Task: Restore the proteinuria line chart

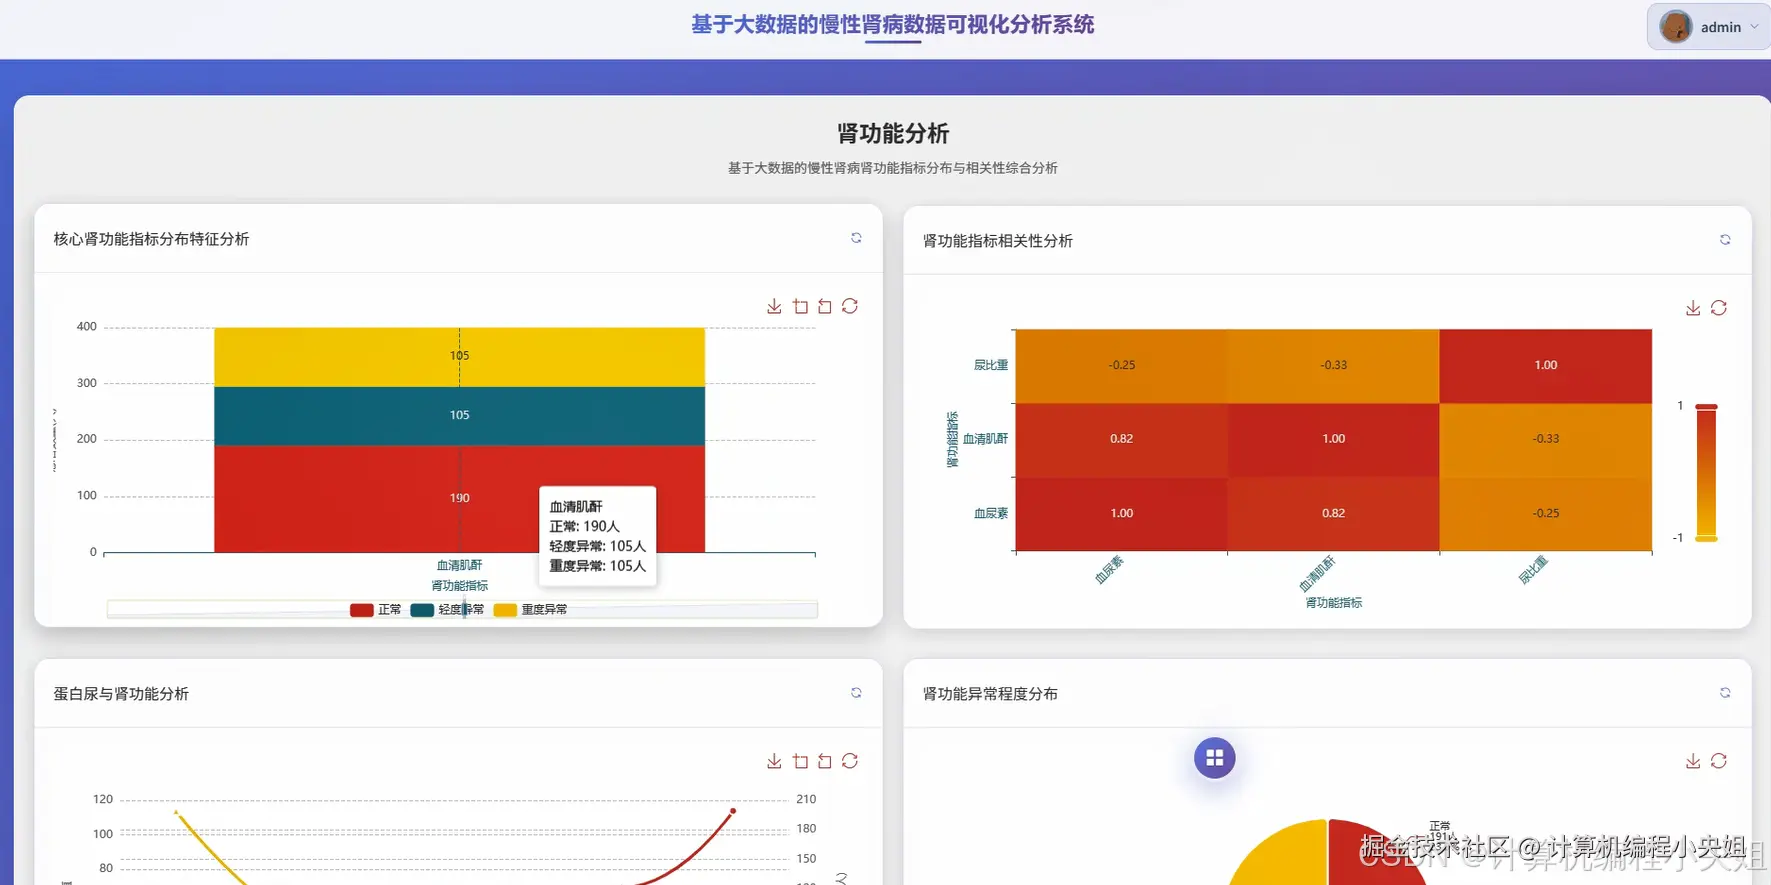Action: (850, 761)
